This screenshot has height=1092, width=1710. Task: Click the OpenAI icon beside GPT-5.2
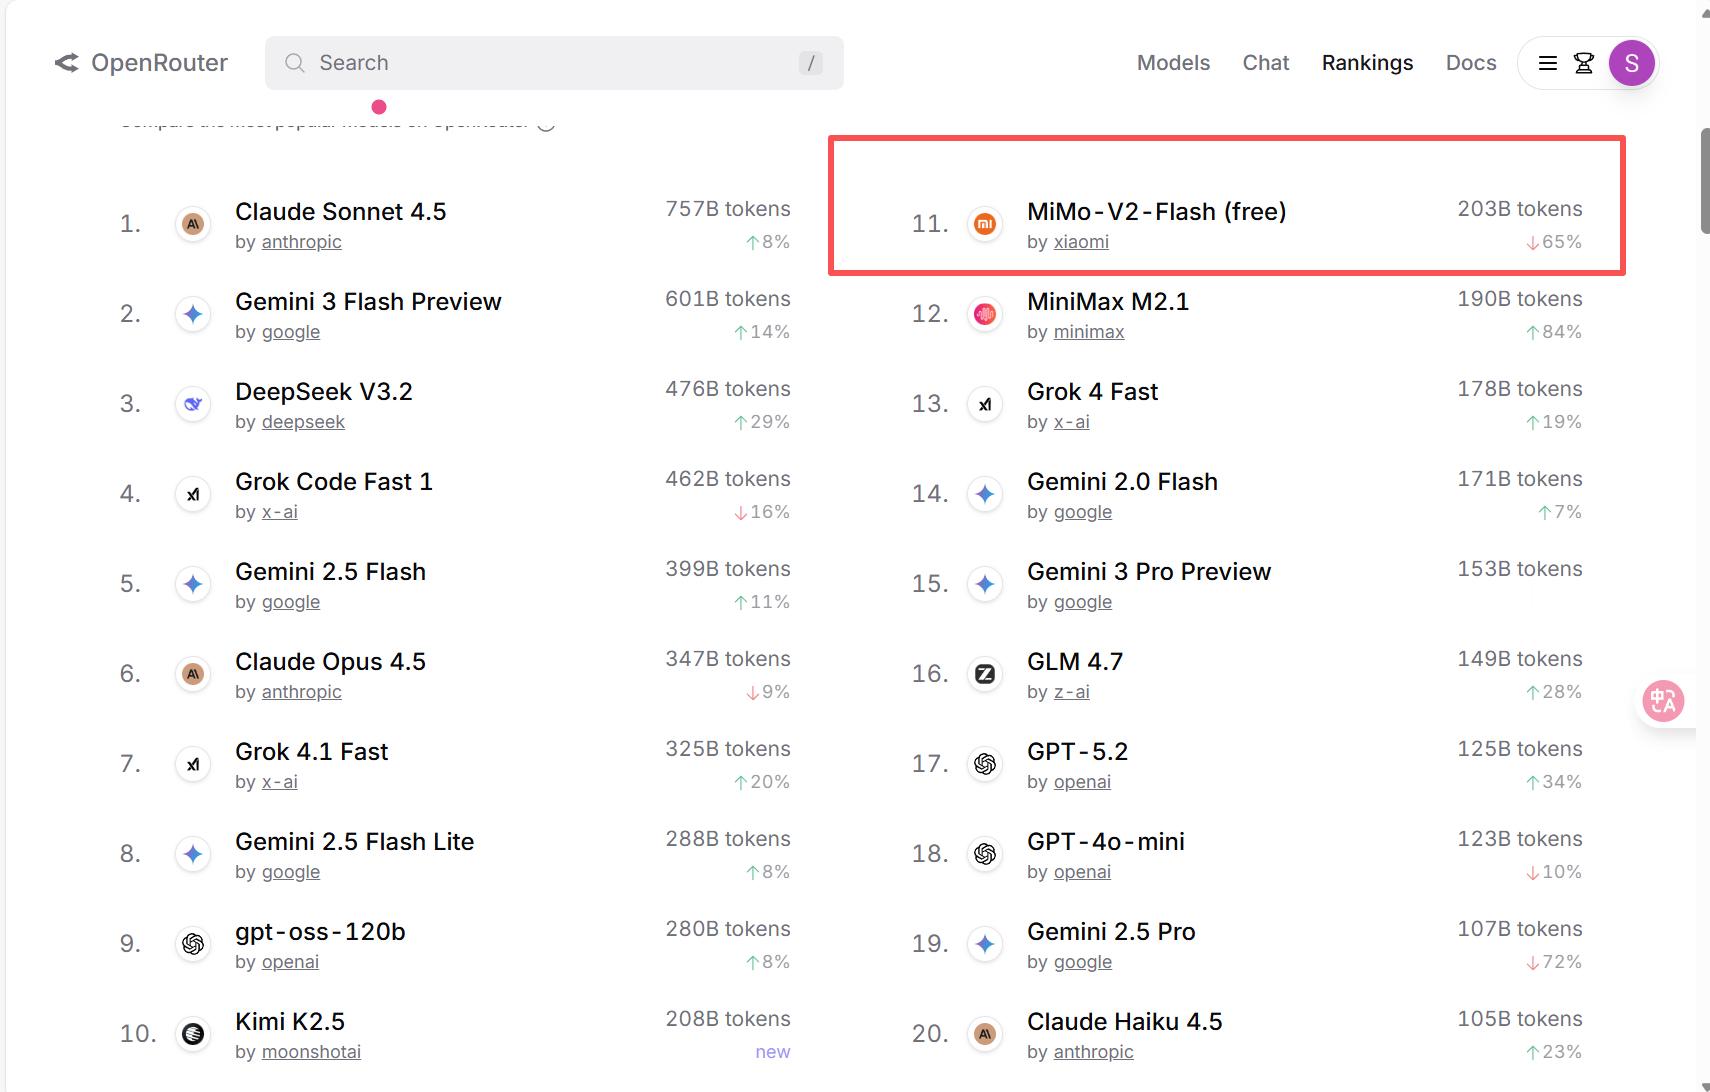click(x=985, y=764)
